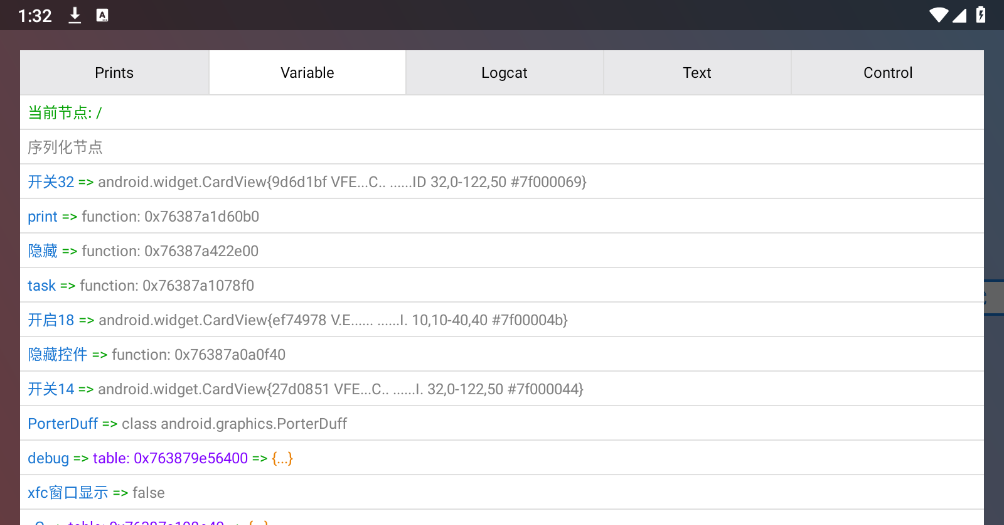This screenshot has width=1004, height=525.
Task: Tap the keyboard language icon in status bar
Action: 102,15
